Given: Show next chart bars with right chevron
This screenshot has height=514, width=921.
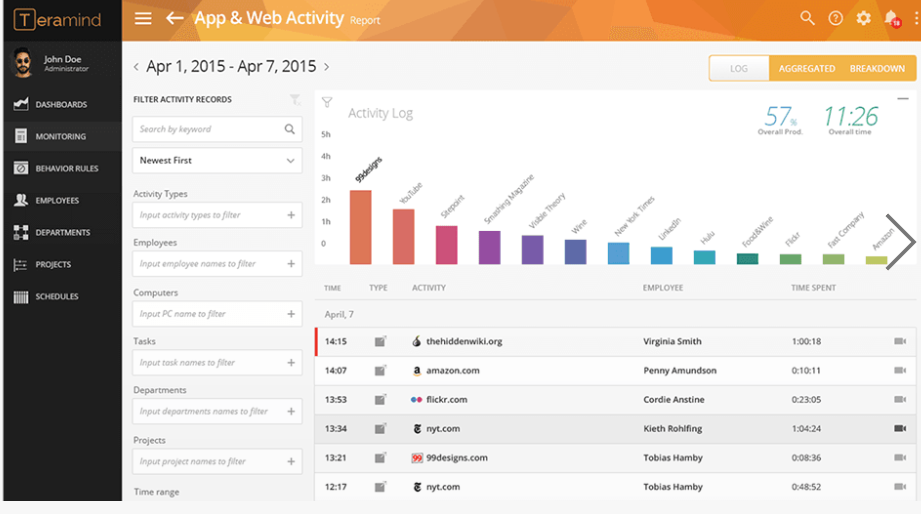Looking at the screenshot, I should 900,241.
